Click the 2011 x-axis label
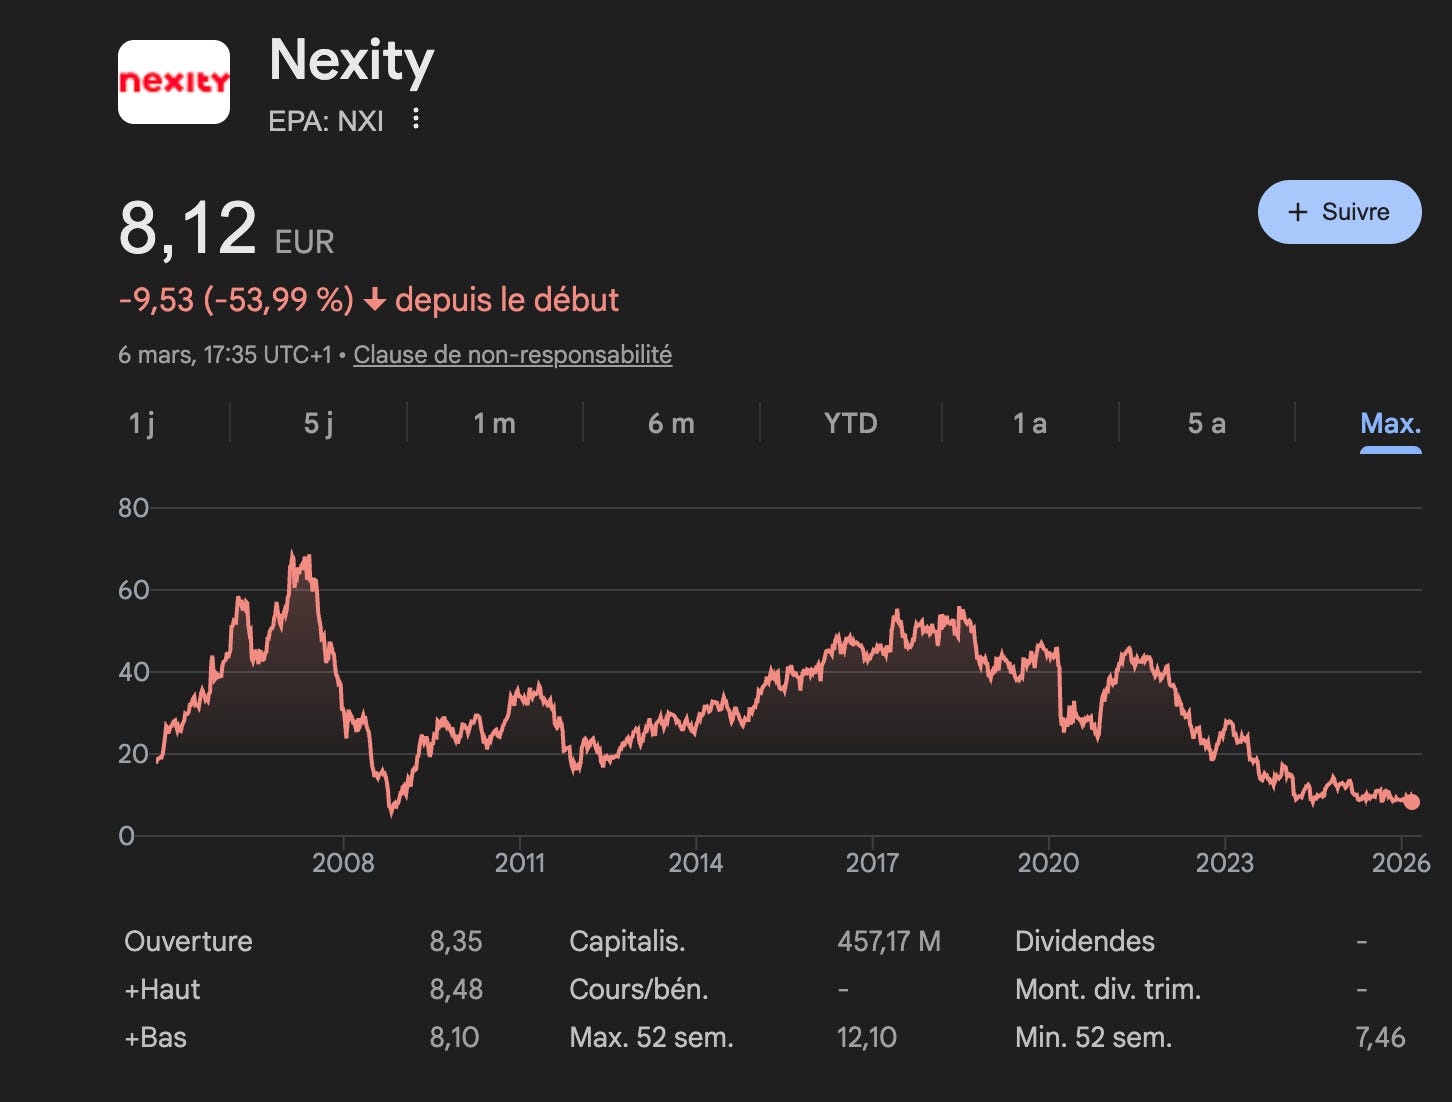 click(520, 863)
